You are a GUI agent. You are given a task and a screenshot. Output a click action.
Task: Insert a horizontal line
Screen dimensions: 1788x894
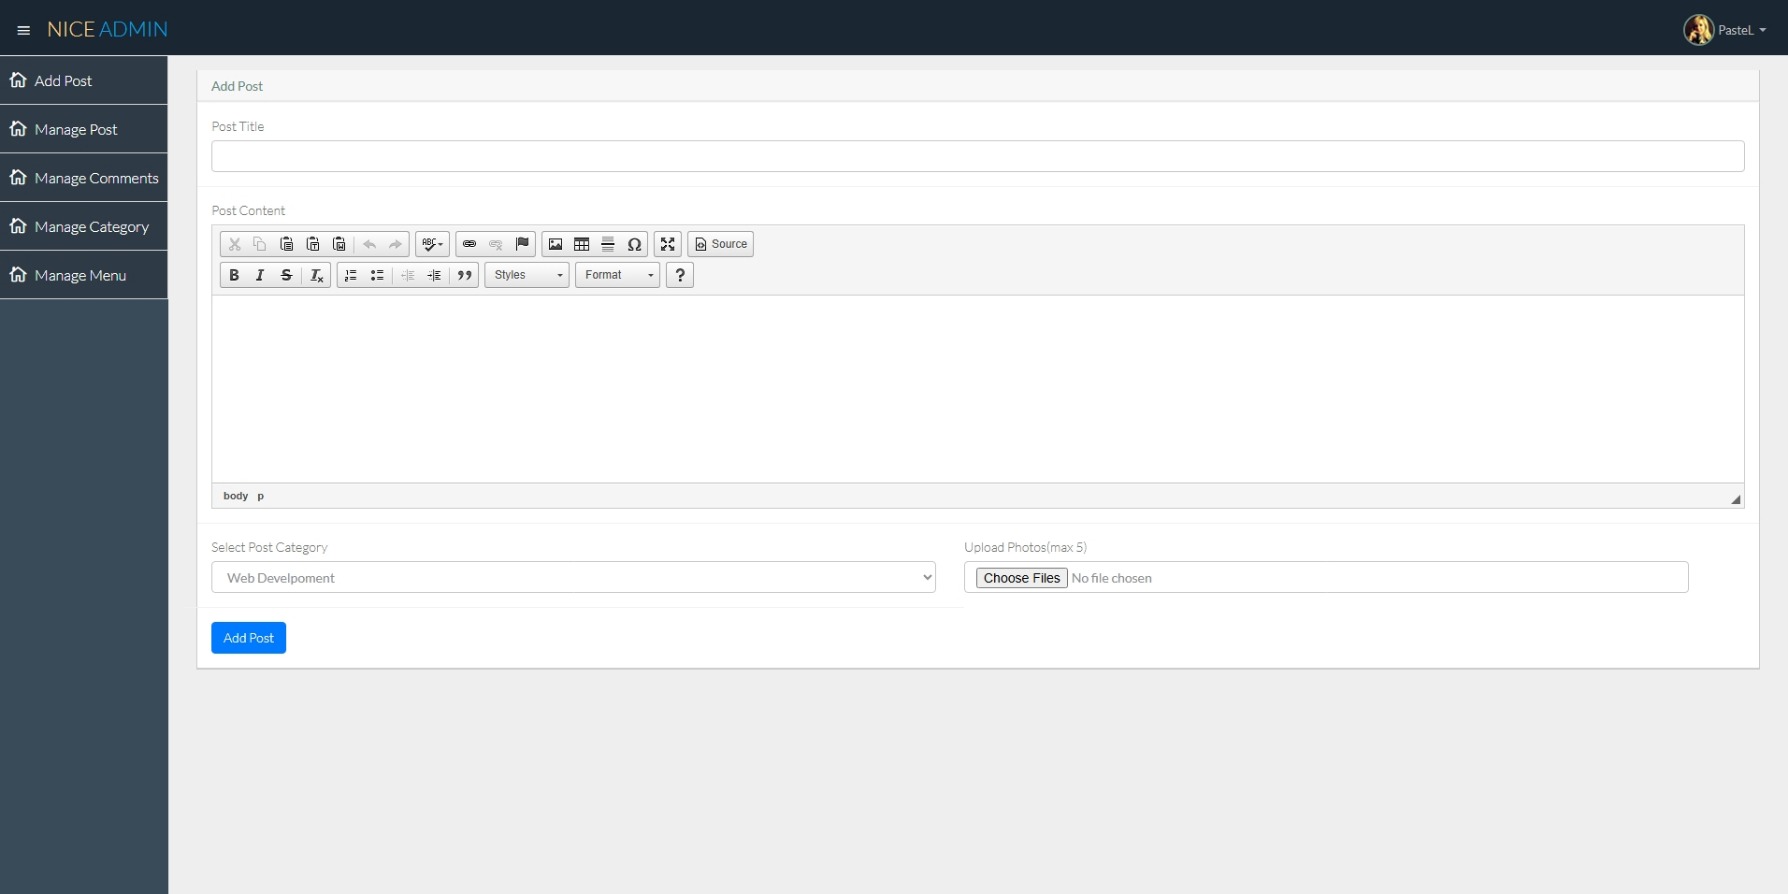607,244
